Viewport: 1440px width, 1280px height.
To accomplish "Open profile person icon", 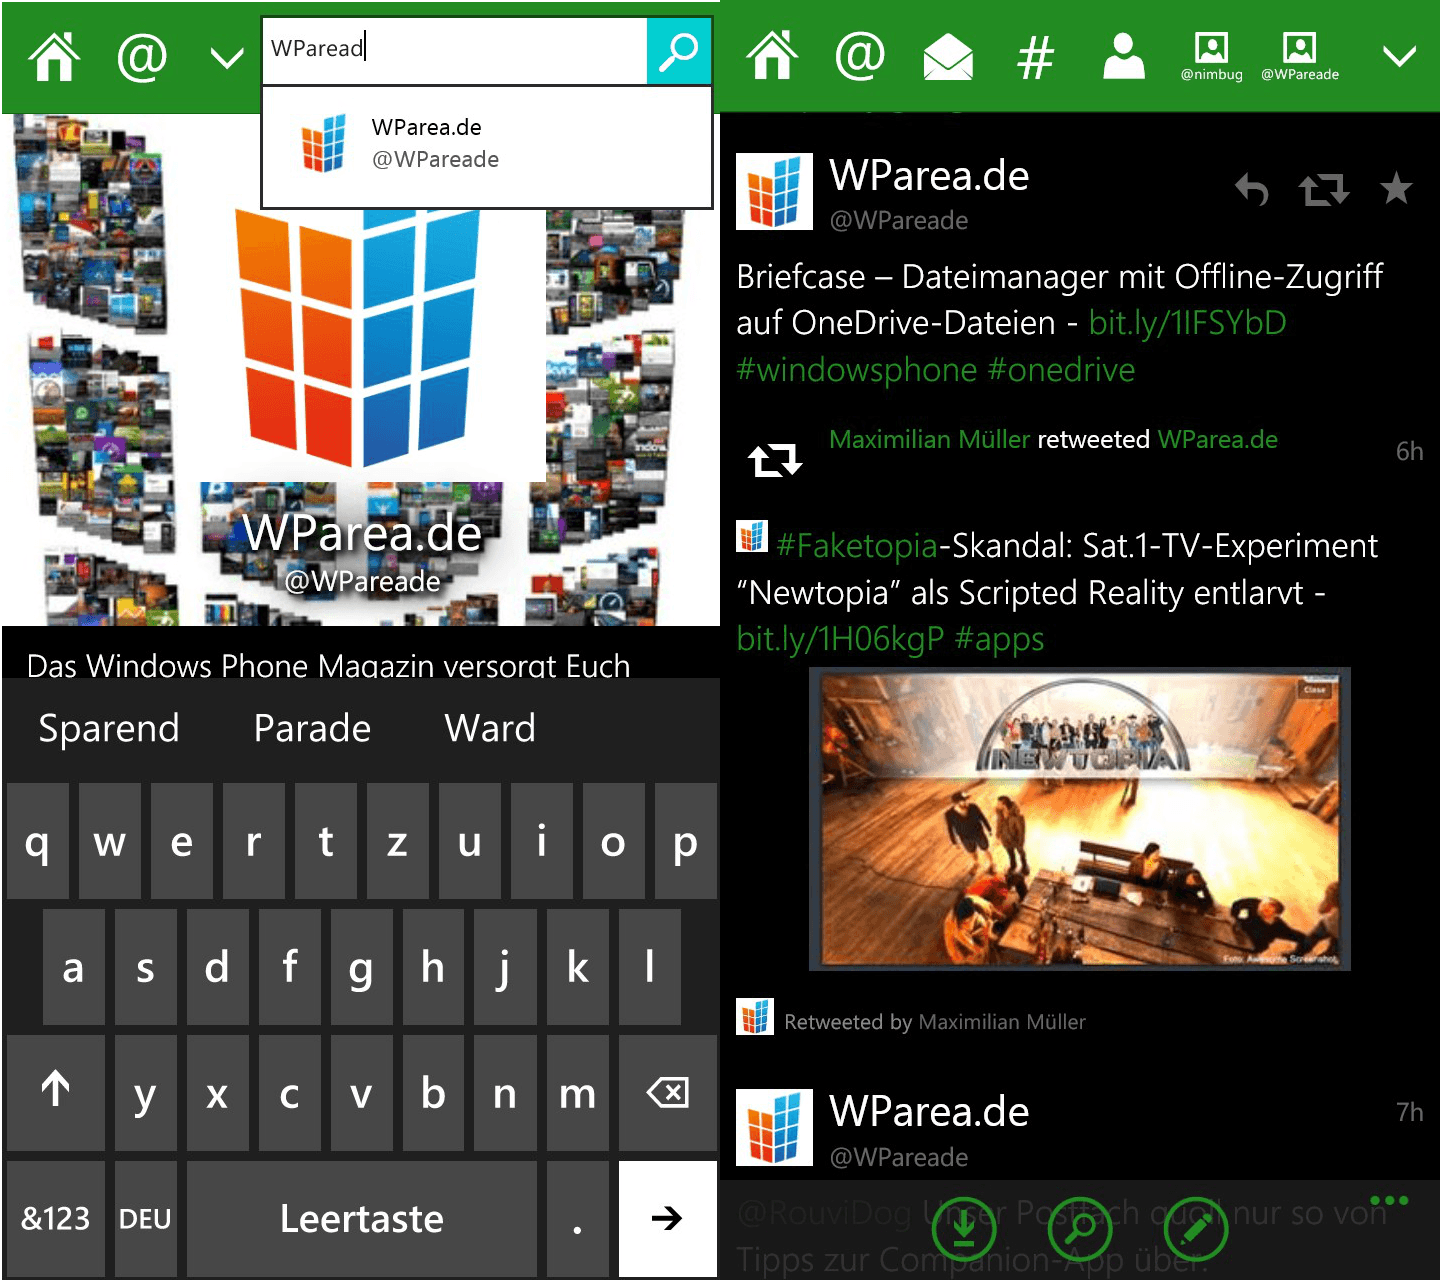I will (1124, 56).
